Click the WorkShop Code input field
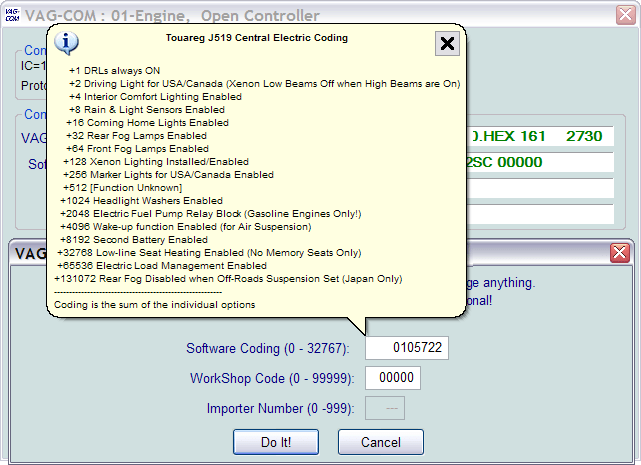 click(x=392, y=377)
